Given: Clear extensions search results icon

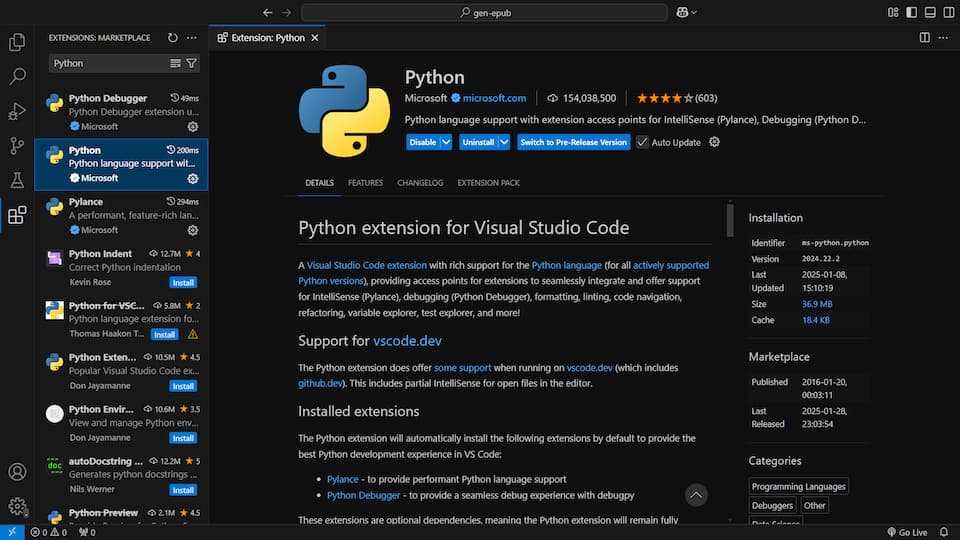Looking at the screenshot, I should pyautogui.click(x=175, y=63).
